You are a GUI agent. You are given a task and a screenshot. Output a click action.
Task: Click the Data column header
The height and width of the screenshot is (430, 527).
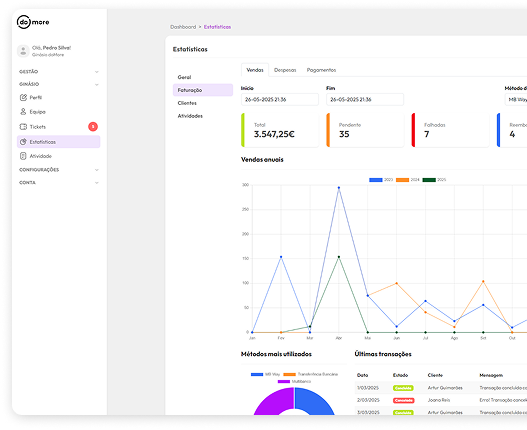362,375
